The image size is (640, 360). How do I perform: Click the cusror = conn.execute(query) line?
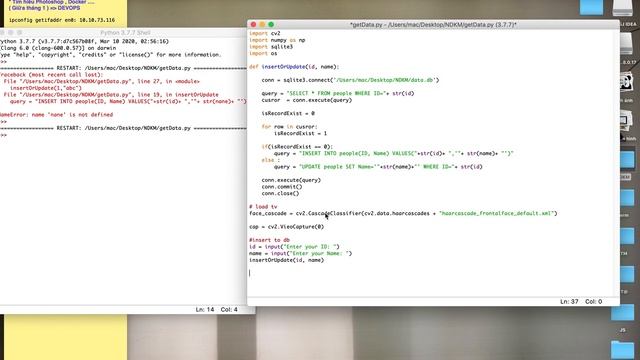point(307,100)
